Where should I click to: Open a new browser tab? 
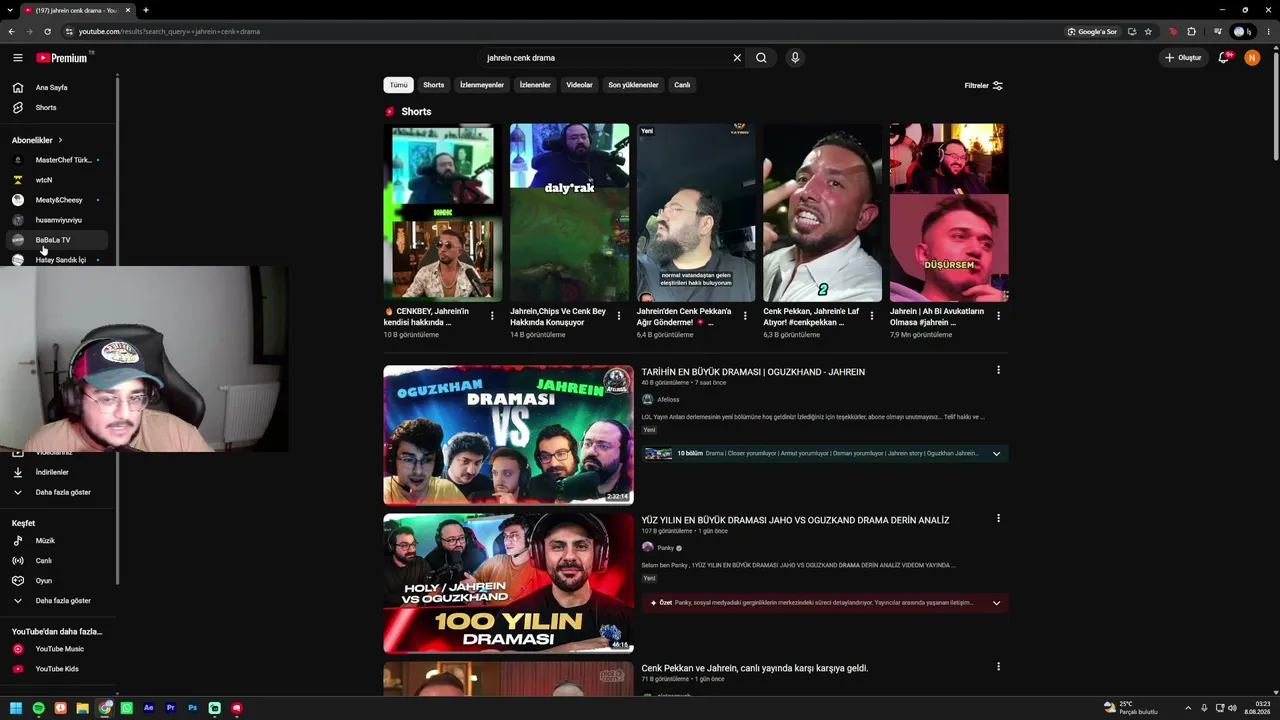(146, 10)
